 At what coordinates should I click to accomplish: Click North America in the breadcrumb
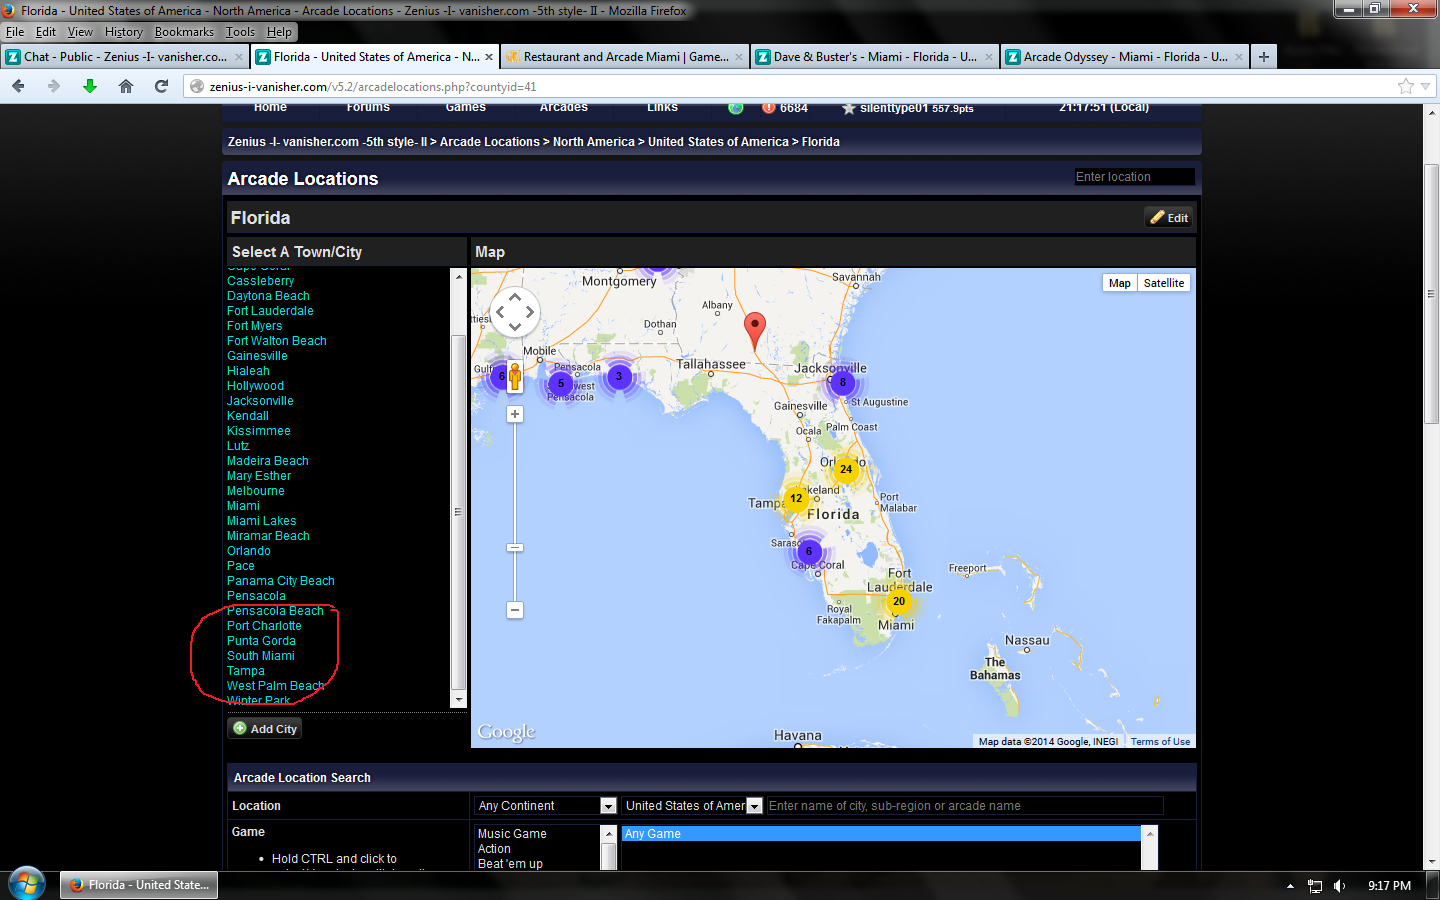[x=594, y=142]
